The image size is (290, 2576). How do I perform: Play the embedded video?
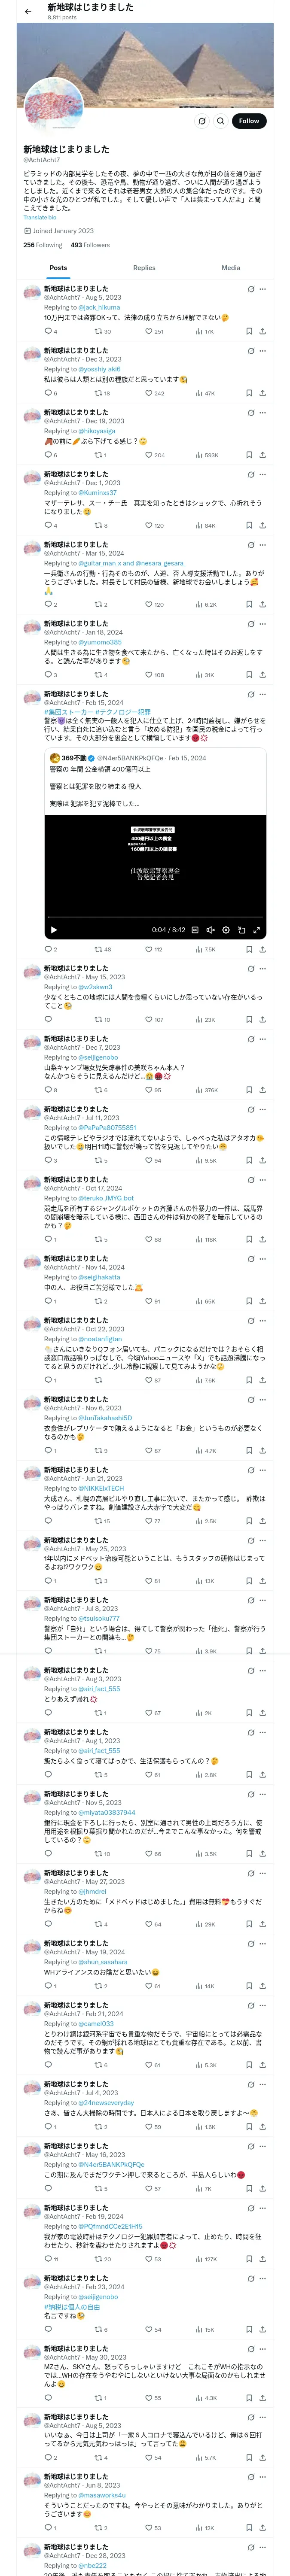(x=54, y=930)
